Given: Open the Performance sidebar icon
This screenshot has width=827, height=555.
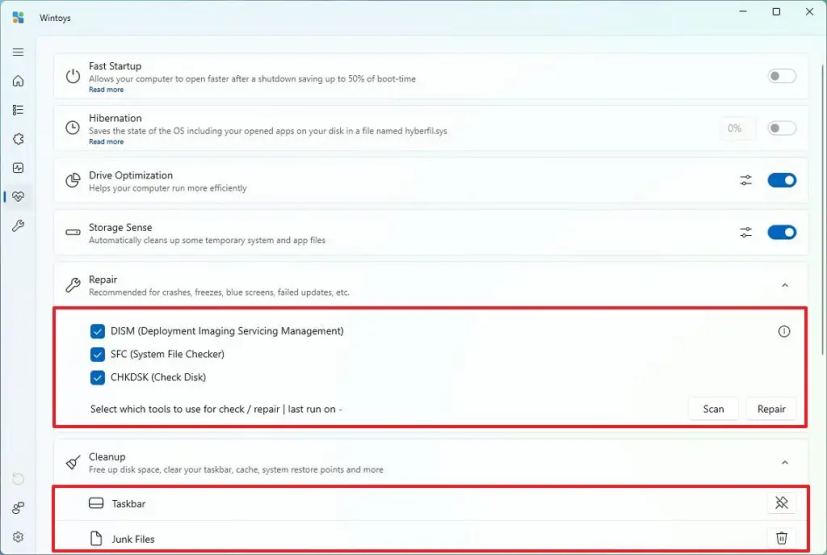Looking at the screenshot, I should pyautogui.click(x=18, y=168).
